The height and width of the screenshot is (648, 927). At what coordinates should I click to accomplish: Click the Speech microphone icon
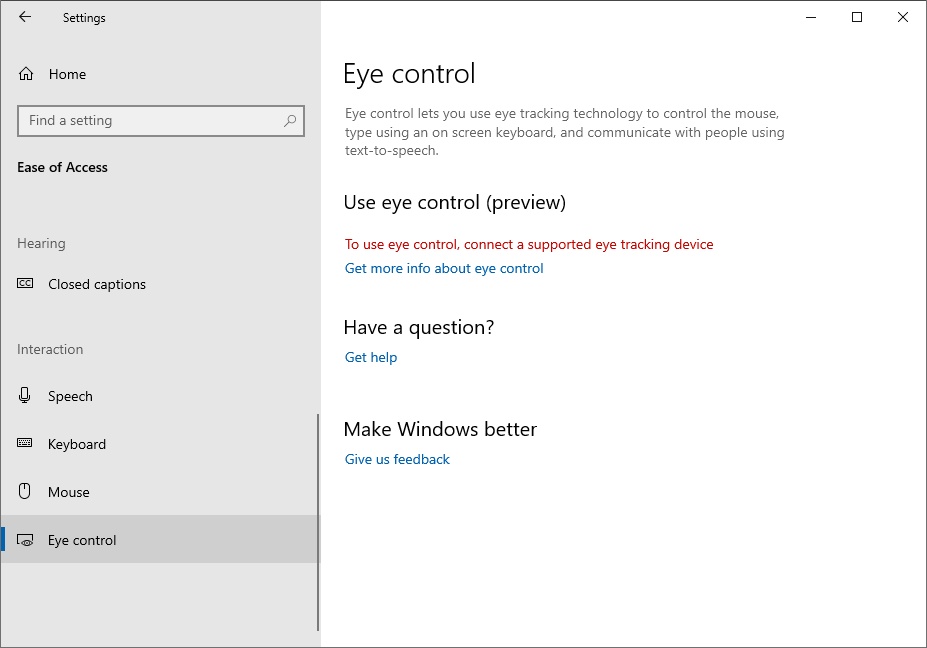pyautogui.click(x=24, y=395)
